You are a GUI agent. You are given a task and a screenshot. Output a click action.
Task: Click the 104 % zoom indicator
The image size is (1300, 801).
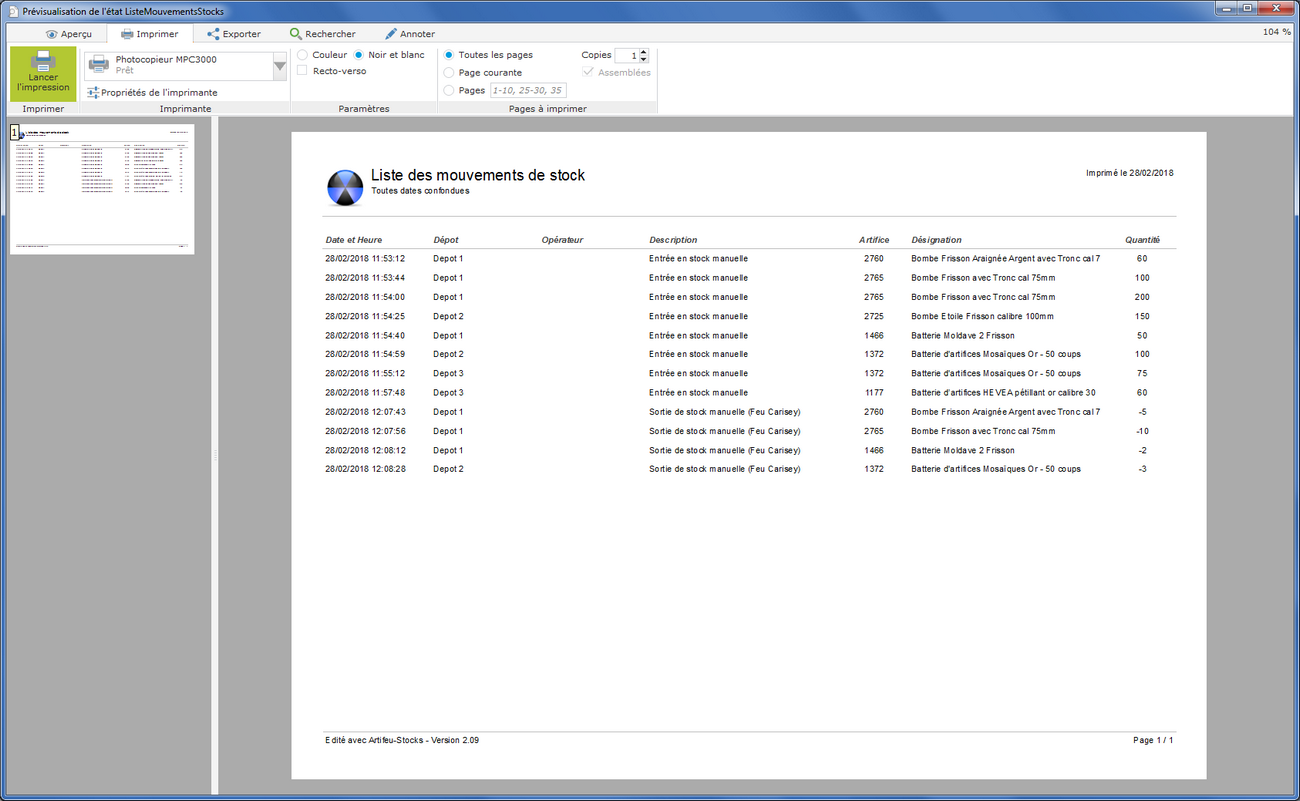pos(1276,32)
